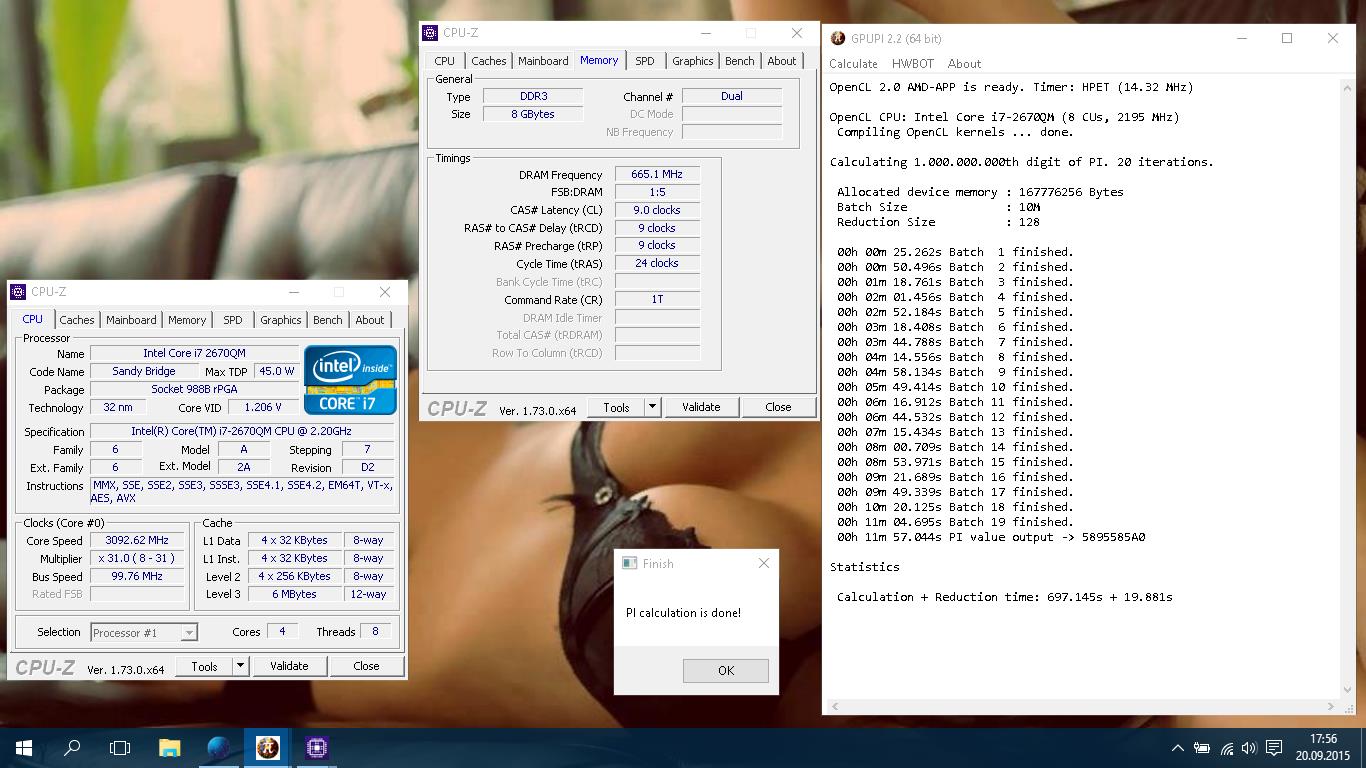Click the CPU-Z title icon in CPU window
Screen dimensions: 1366x768
tap(17, 292)
